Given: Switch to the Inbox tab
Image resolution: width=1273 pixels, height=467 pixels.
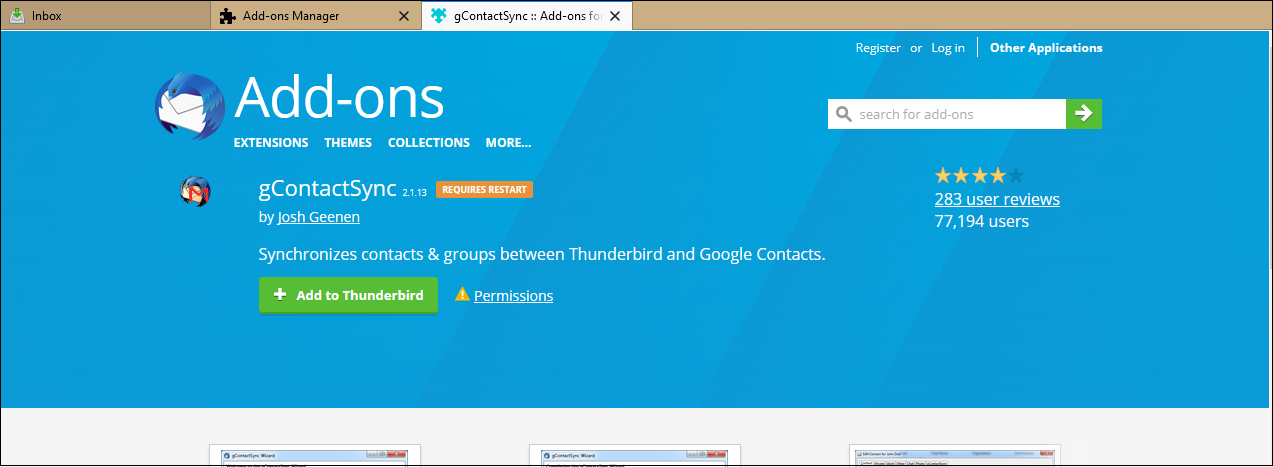Looking at the screenshot, I should point(105,16).
